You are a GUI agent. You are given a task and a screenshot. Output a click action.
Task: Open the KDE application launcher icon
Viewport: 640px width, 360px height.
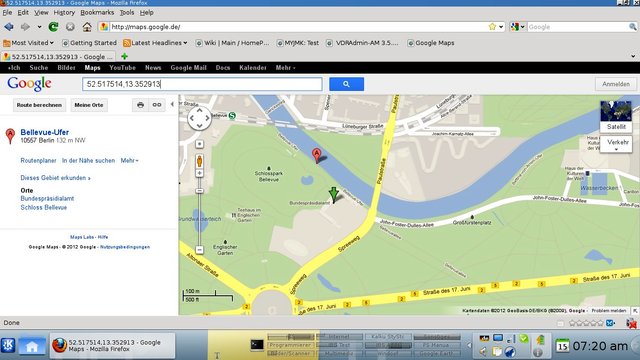pyautogui.click(x=8, y=345)
